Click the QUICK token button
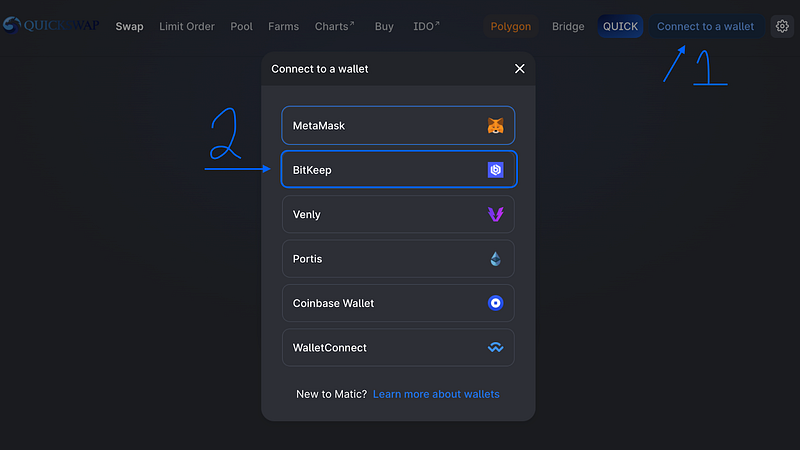Screen dimensions: 800x450 pos(620,26)
